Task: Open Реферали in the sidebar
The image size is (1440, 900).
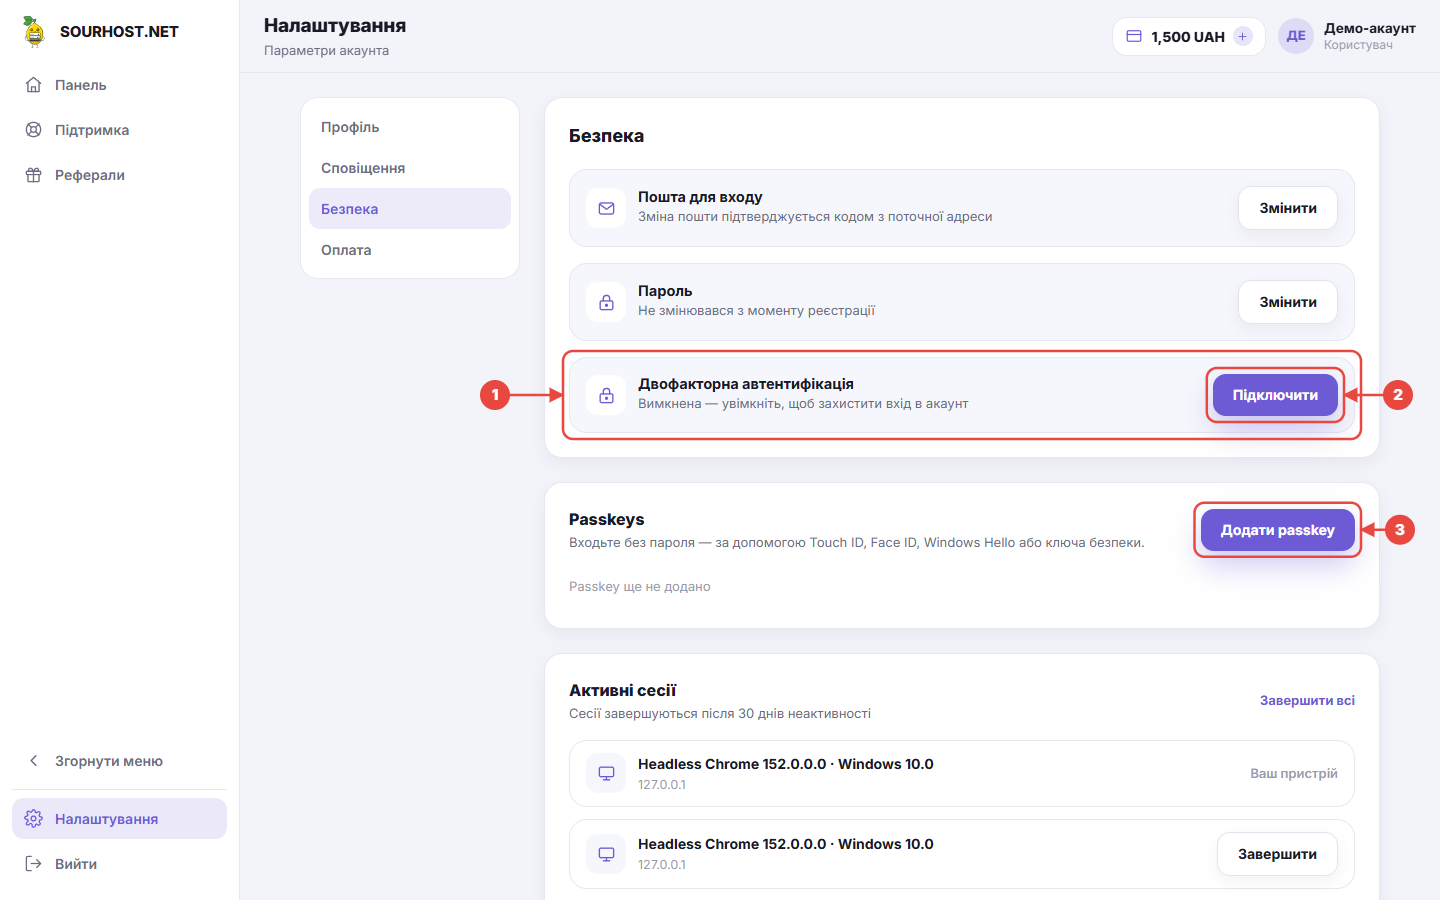Action: (x=120, y=175)
